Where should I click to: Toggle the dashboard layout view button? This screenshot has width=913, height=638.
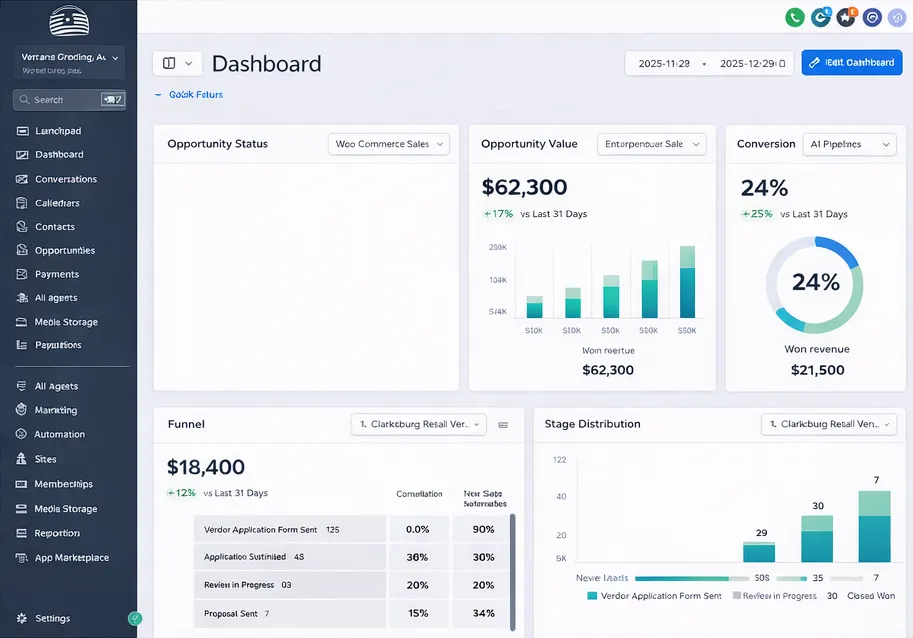[x=178, y=63]
